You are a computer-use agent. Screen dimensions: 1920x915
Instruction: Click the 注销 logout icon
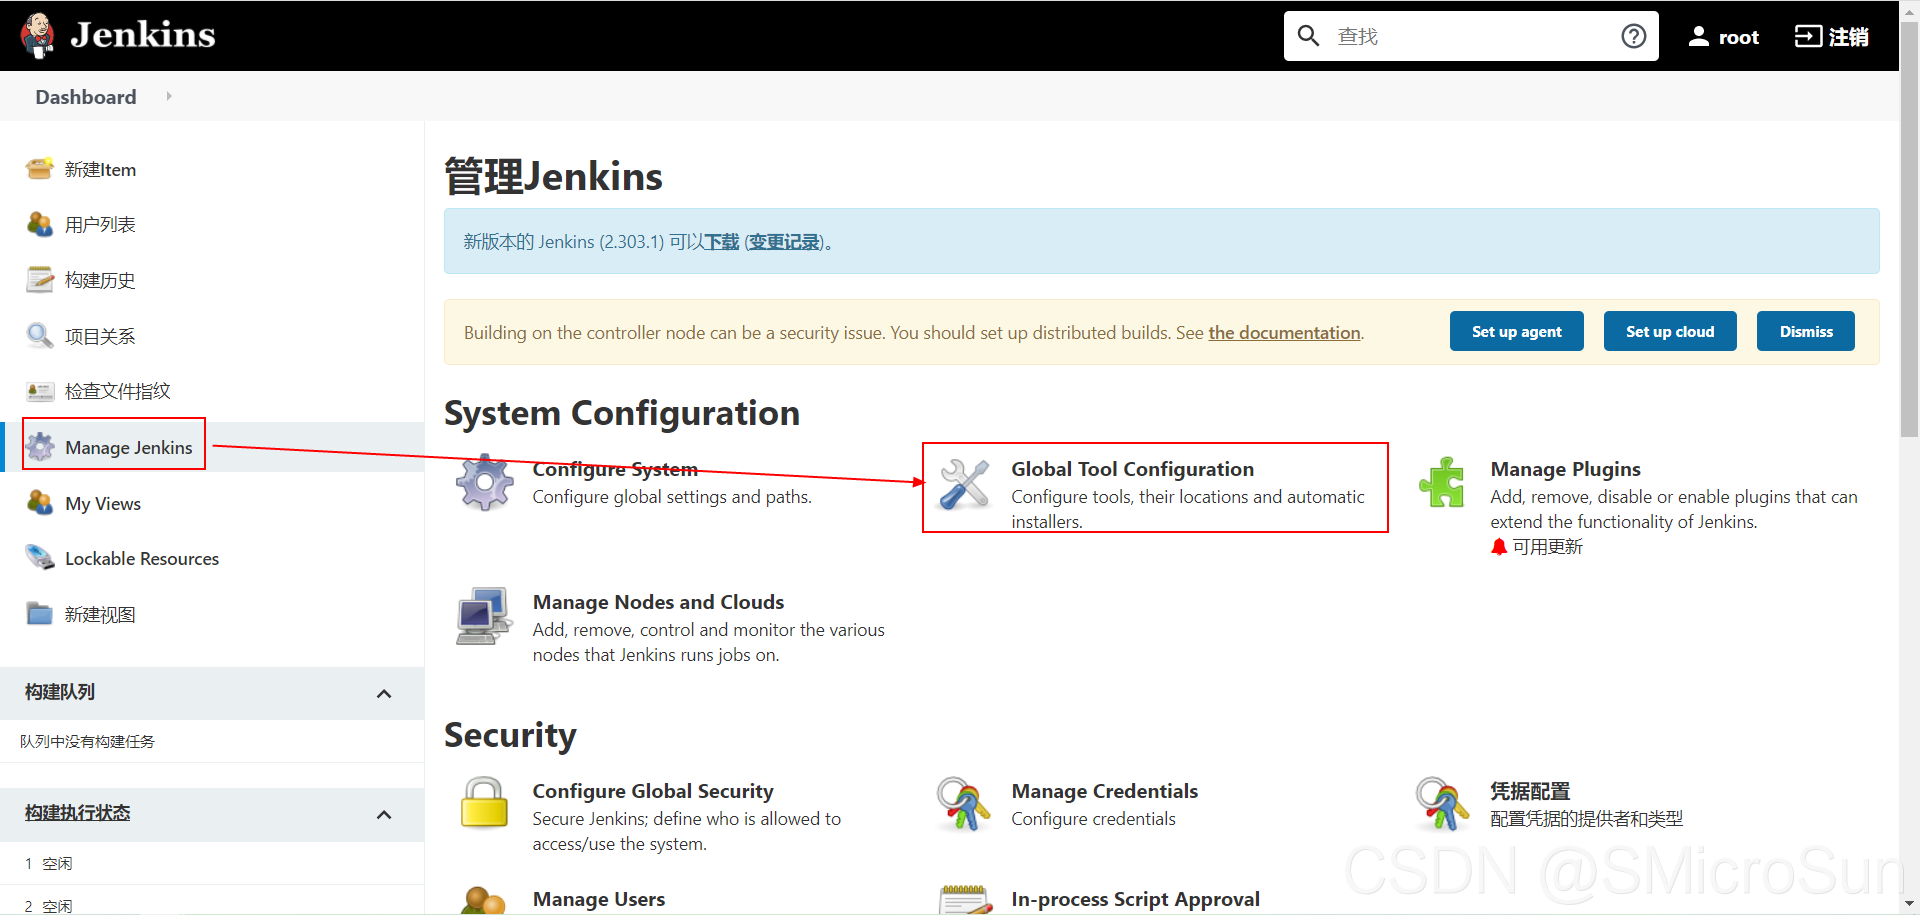click(x=1808, y=37)
